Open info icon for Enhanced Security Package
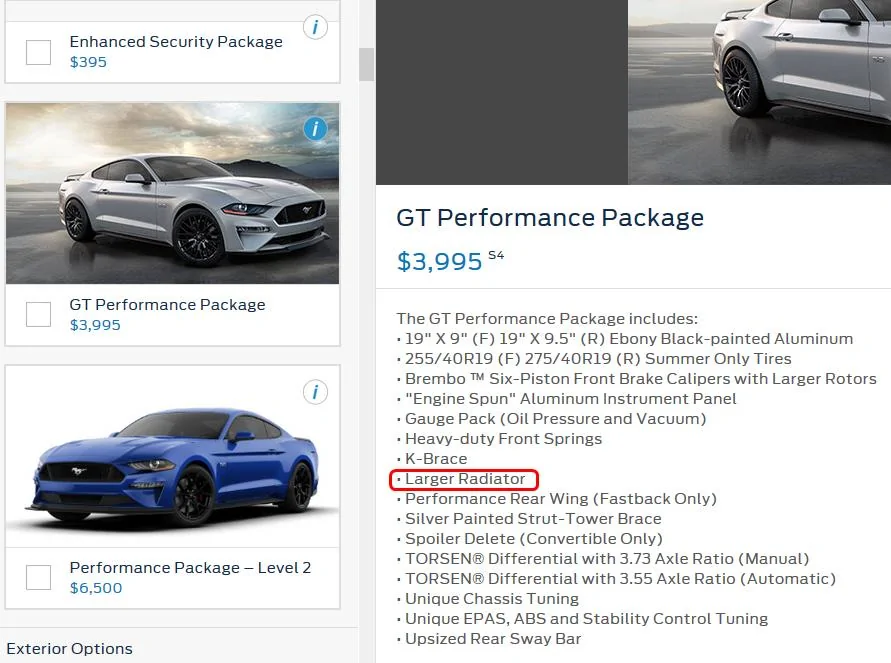891x663 pixels. pyautogui.click(x=315, y=27)
